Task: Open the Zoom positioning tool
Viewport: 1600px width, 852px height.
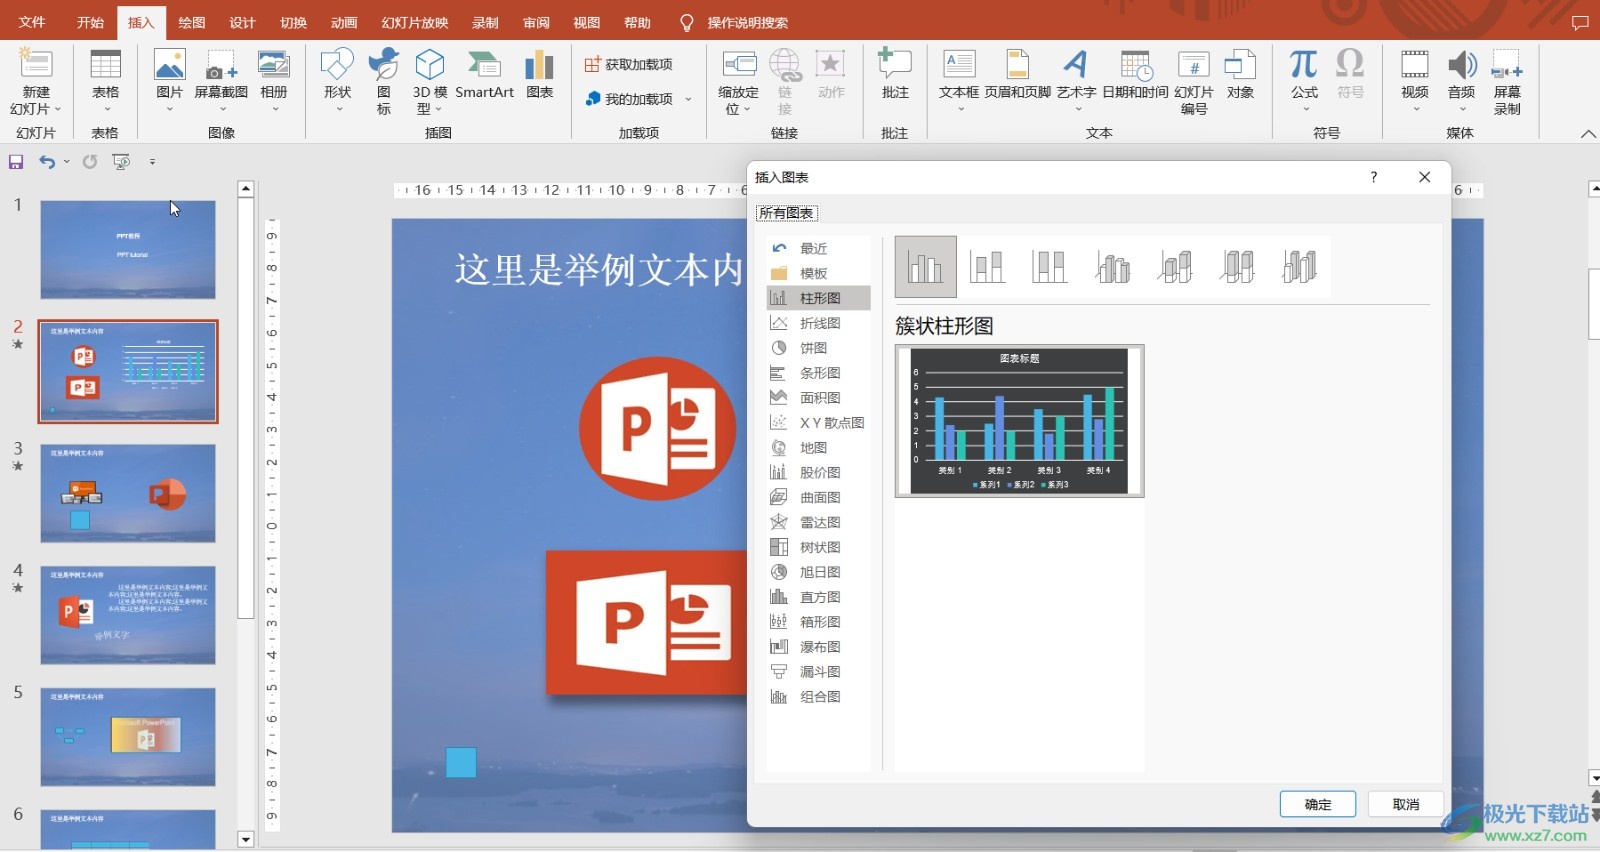Action: (738, 82)
